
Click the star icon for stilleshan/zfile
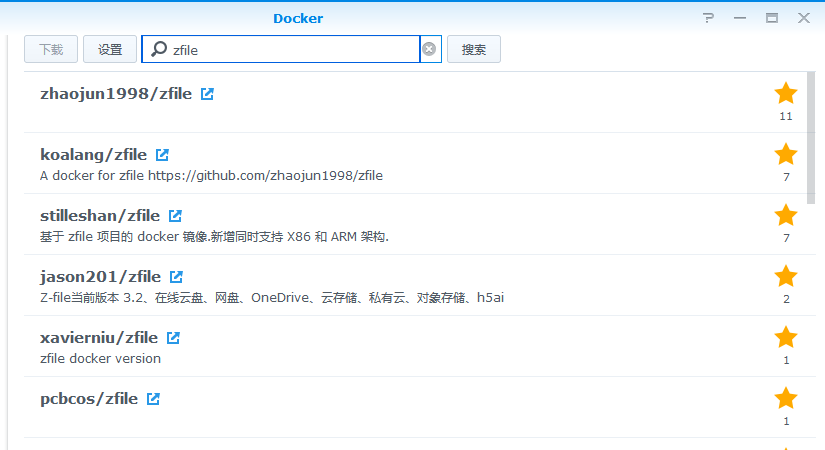(786, 215)
